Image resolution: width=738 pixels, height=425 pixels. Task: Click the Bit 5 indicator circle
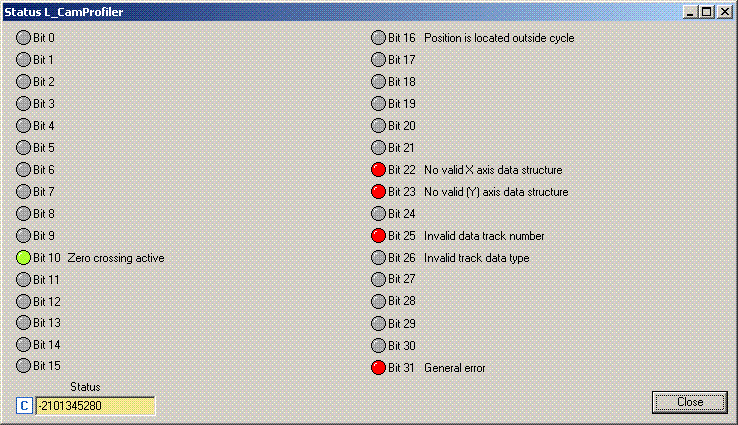coord(24,148)
